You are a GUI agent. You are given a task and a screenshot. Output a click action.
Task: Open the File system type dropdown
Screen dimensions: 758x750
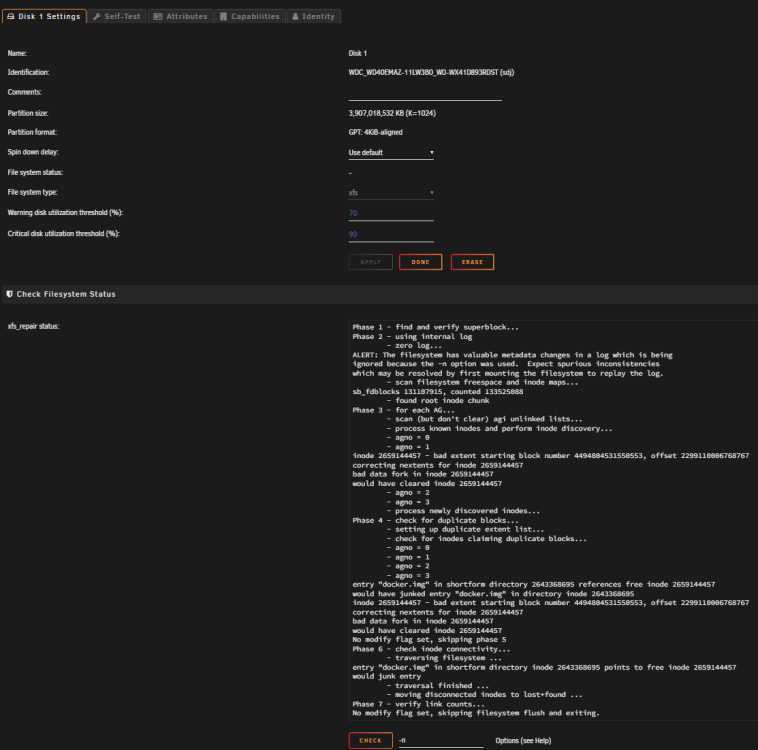(x=391, y=192)
